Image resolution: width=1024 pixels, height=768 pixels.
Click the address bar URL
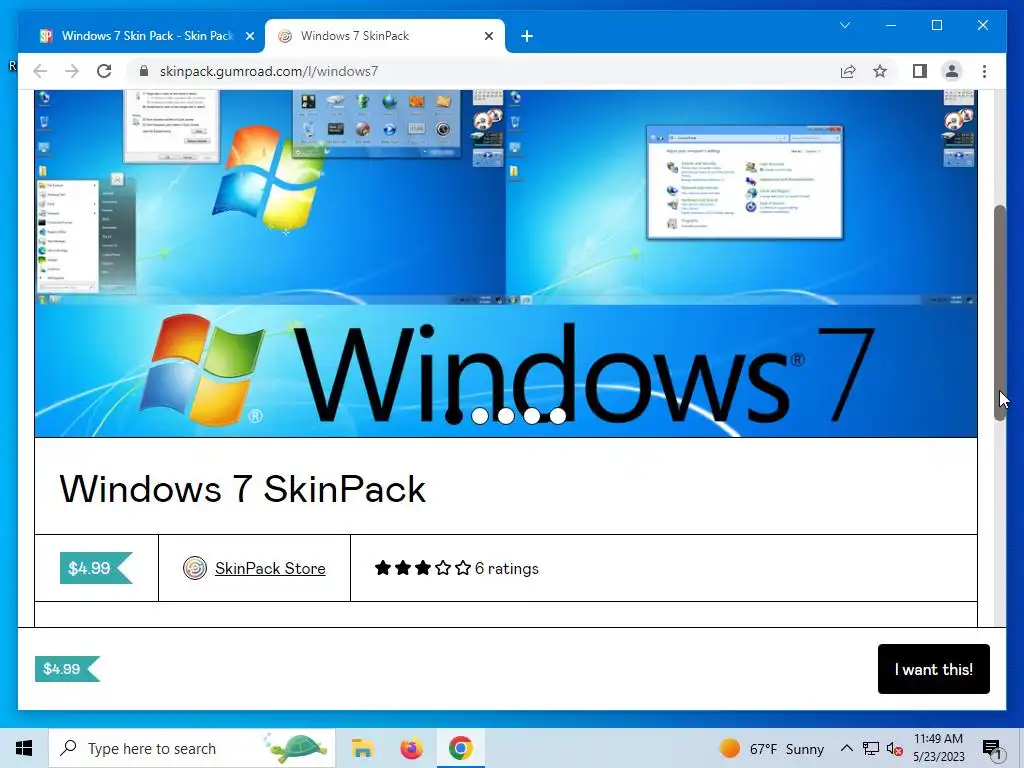click(x=269, y=71)
